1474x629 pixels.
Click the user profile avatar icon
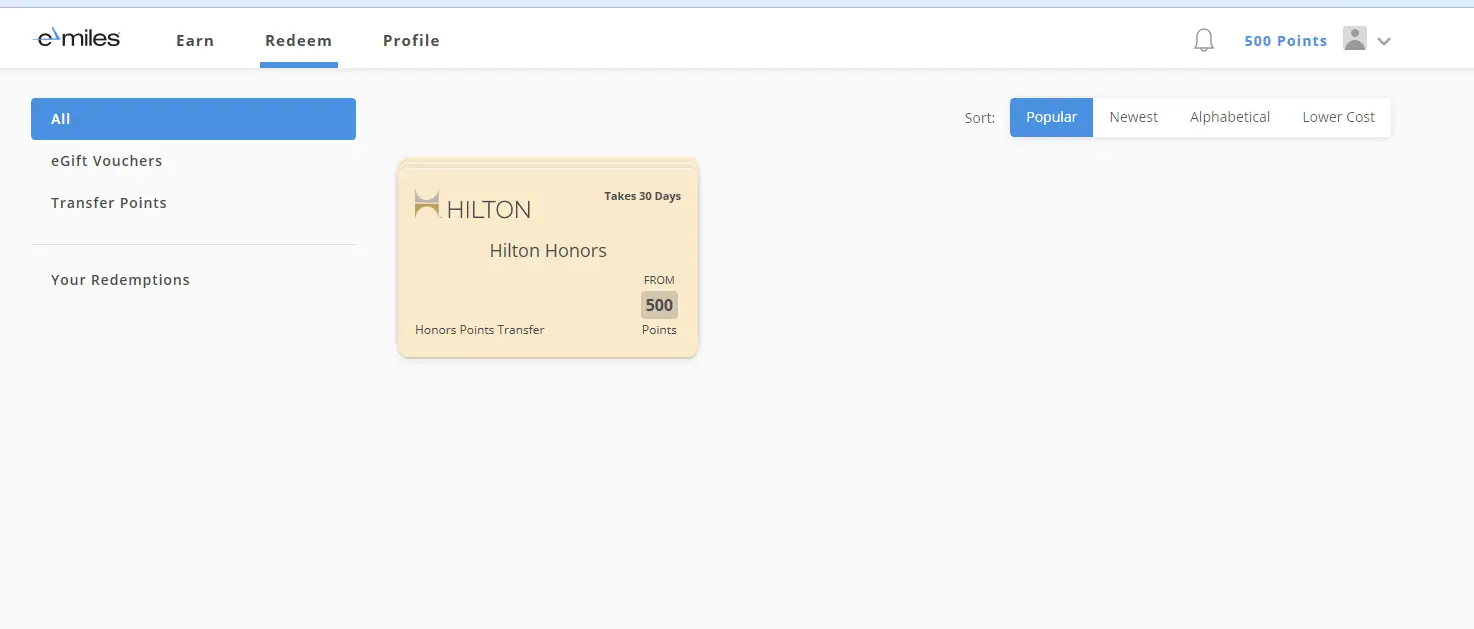1355,39
